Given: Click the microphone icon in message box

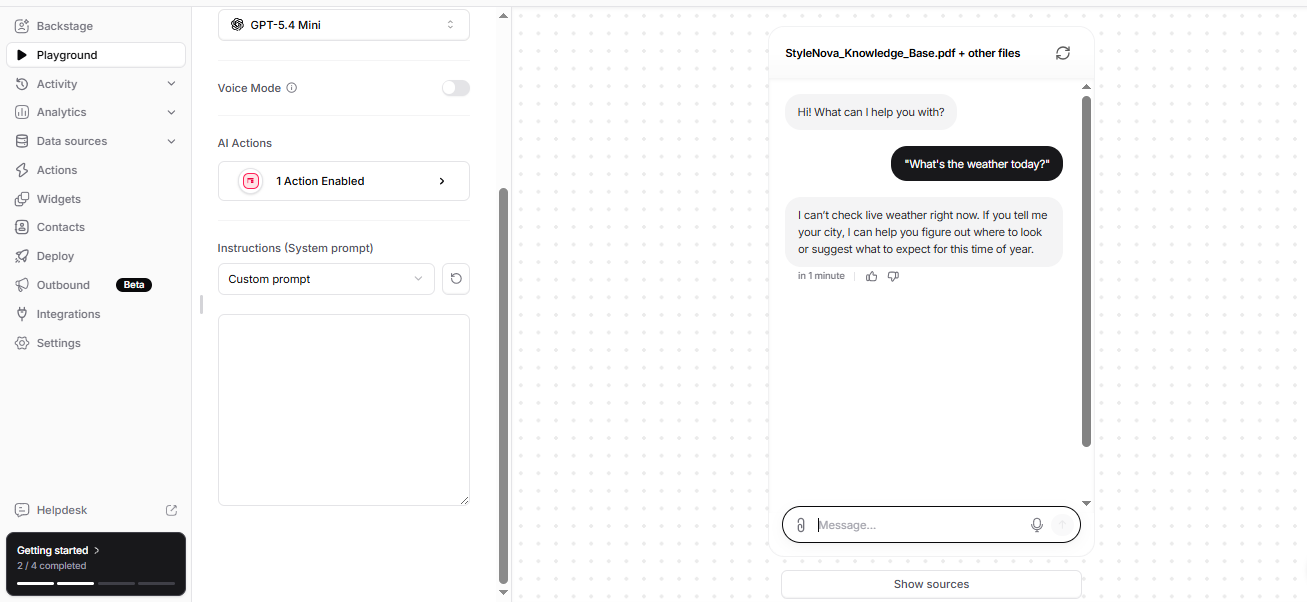Looking at the screenshot, I should [1037, 525].
